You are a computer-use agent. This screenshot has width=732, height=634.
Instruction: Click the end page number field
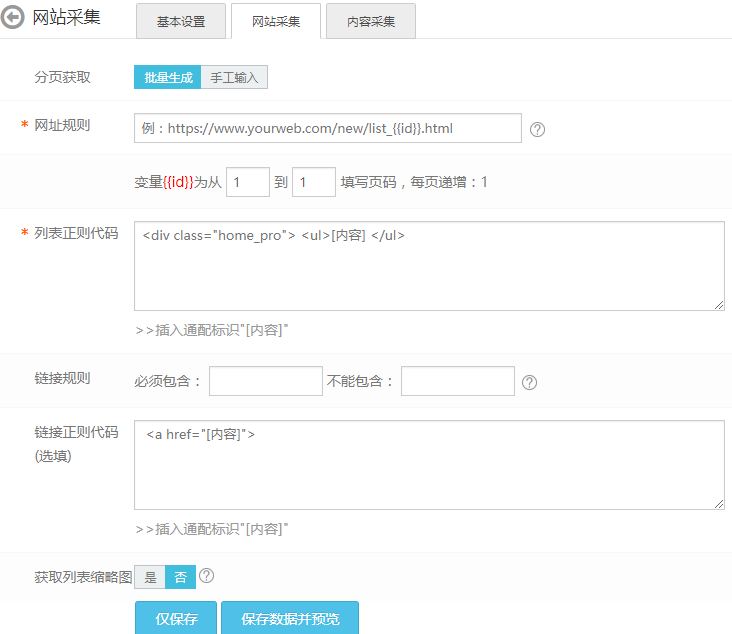click(313, 182)
